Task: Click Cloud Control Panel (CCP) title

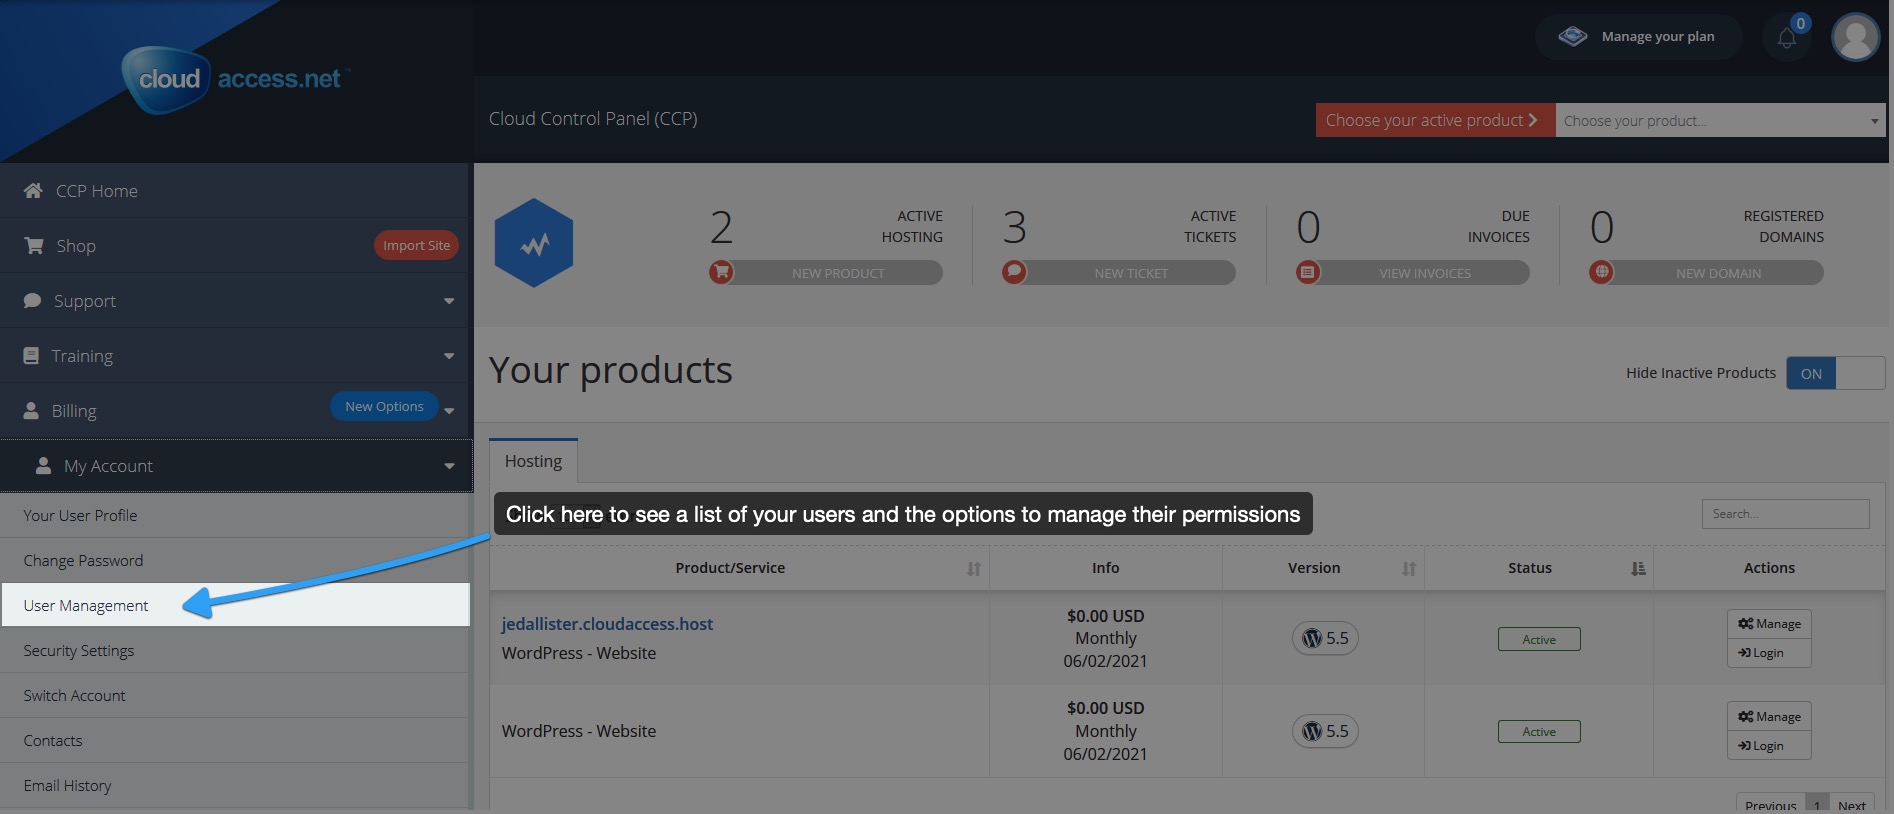Action: coord(593,118)
